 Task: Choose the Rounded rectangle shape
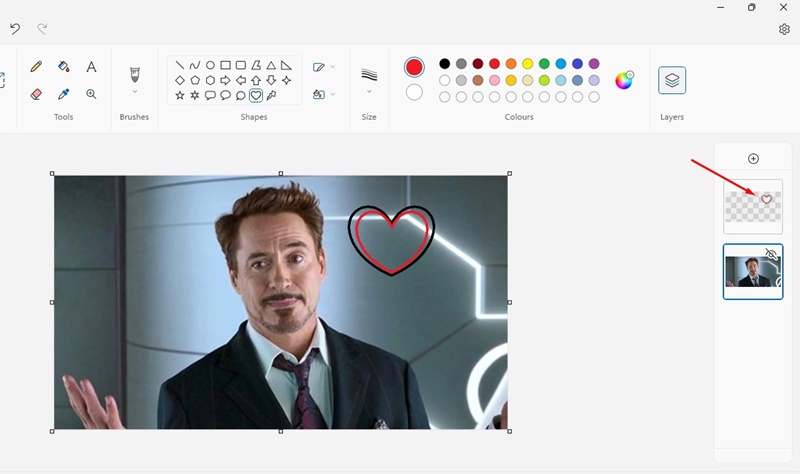coord(241,65)
